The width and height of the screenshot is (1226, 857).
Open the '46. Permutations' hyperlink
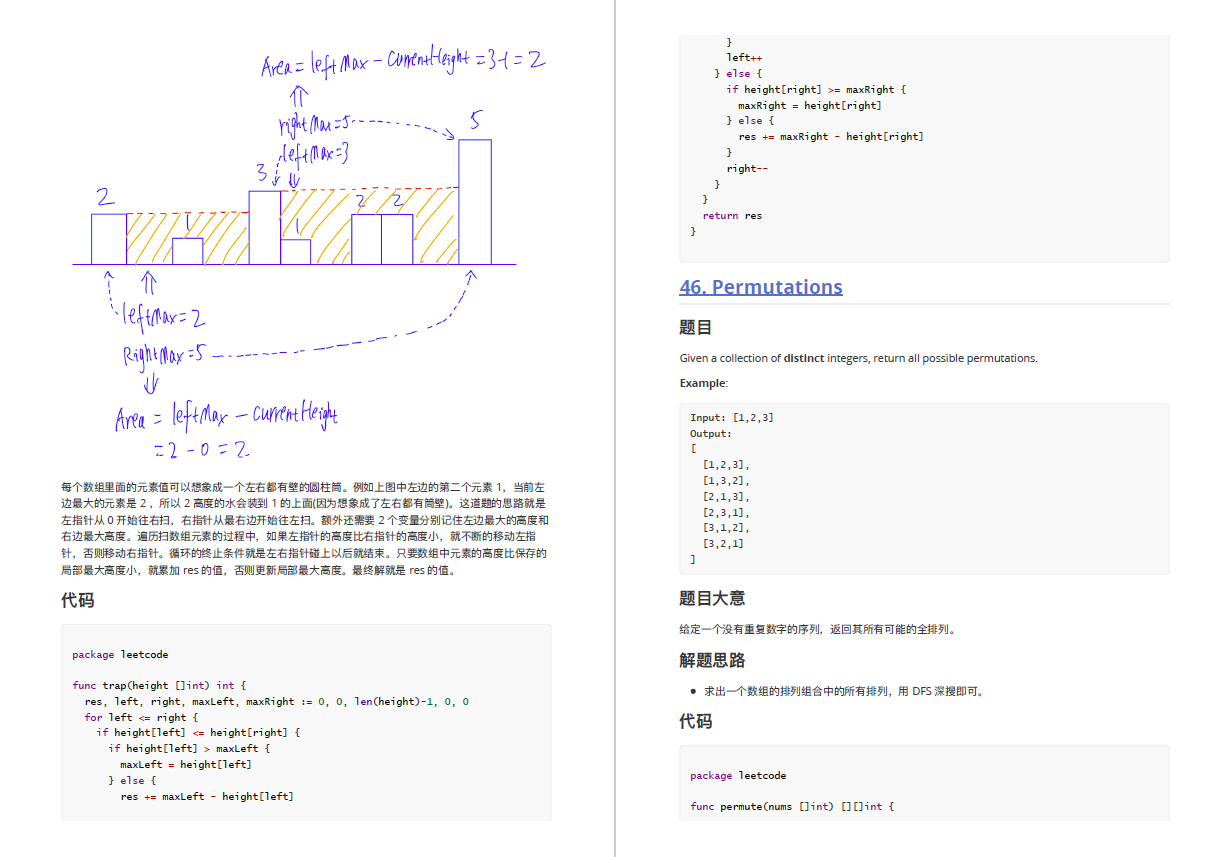[x=760, y=287]
